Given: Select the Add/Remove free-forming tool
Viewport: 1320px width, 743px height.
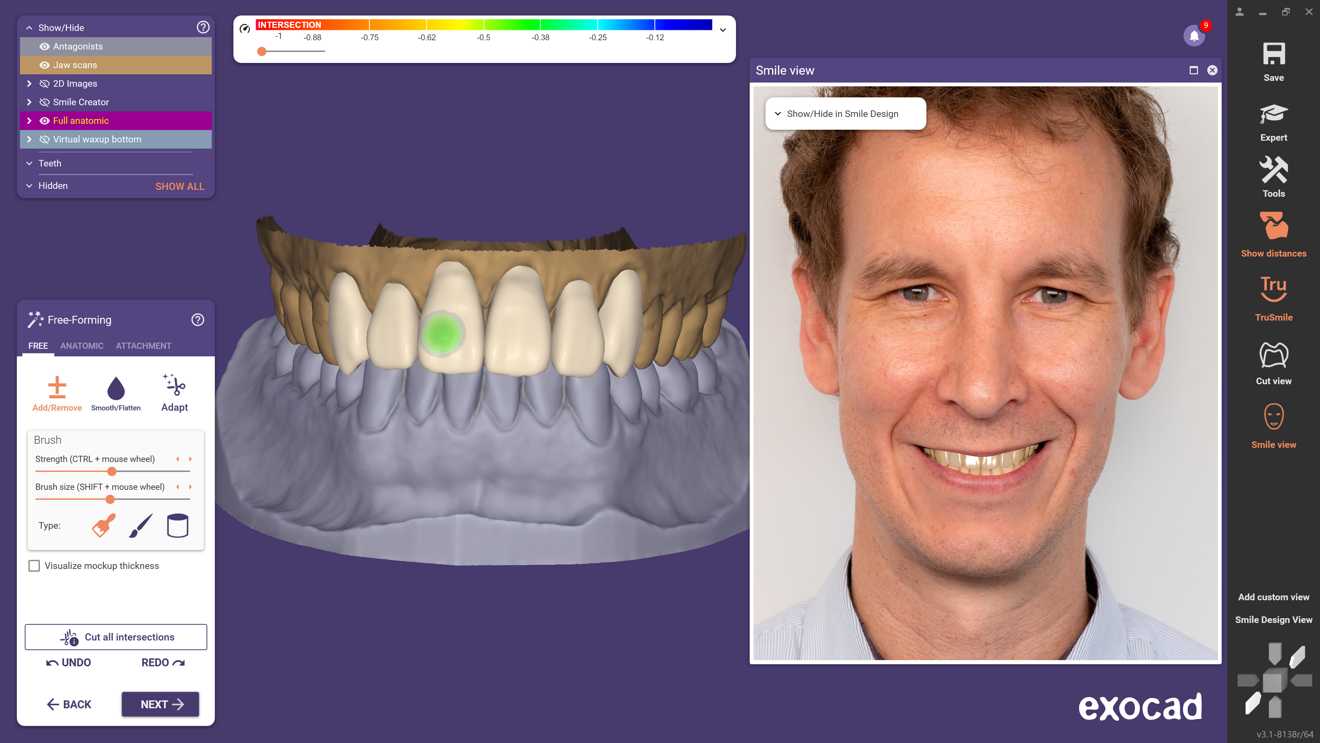Looking at the screenshot, I should [56, 390].
